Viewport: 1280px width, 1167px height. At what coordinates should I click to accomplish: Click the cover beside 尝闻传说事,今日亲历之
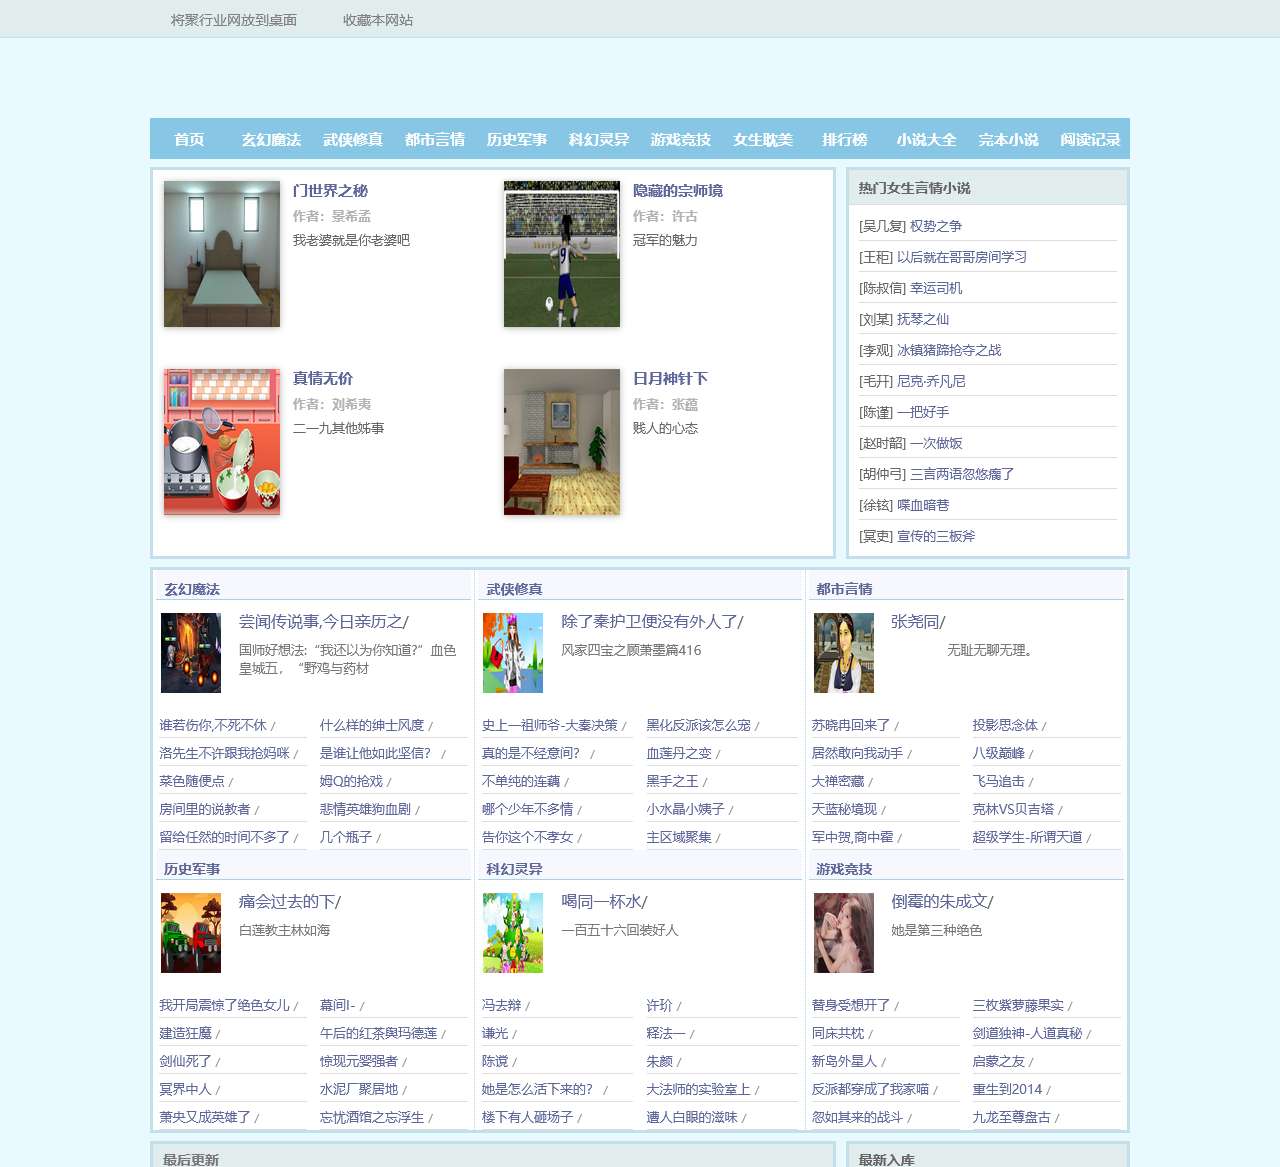[x=191, y=653]
